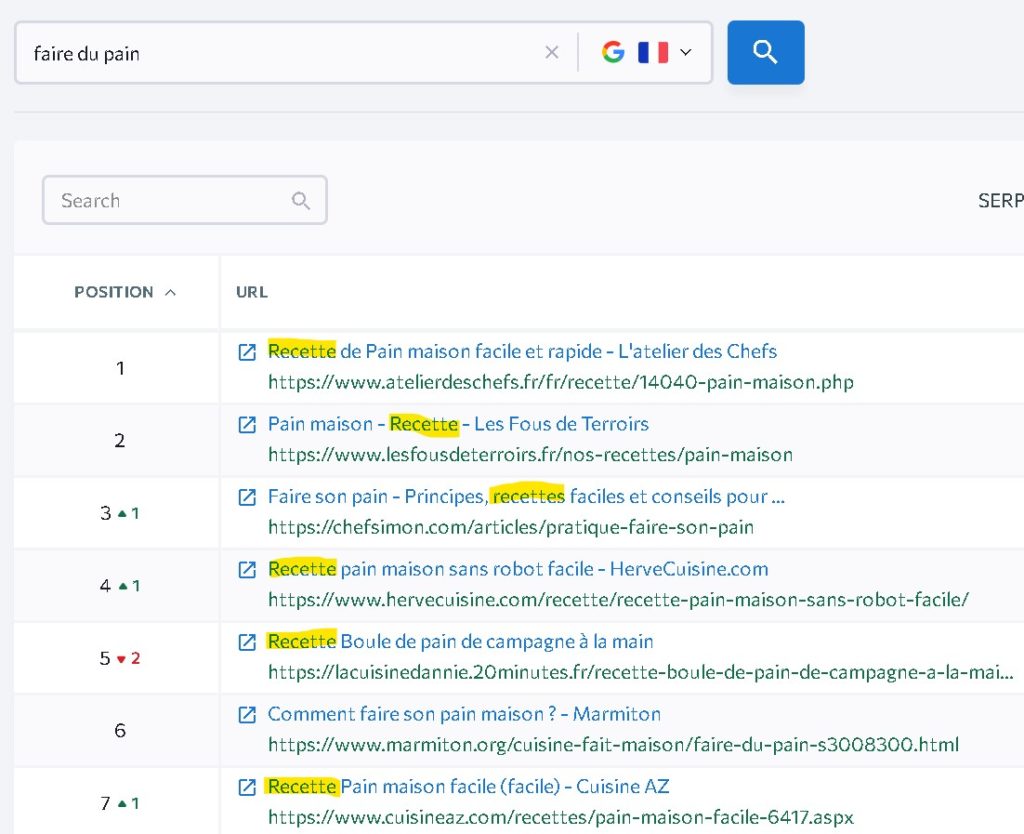Click the lacuisinedannie.20minutes.fr URL text
The width and height of the screenshot is (1024, 834).
(x=641, y=672)
